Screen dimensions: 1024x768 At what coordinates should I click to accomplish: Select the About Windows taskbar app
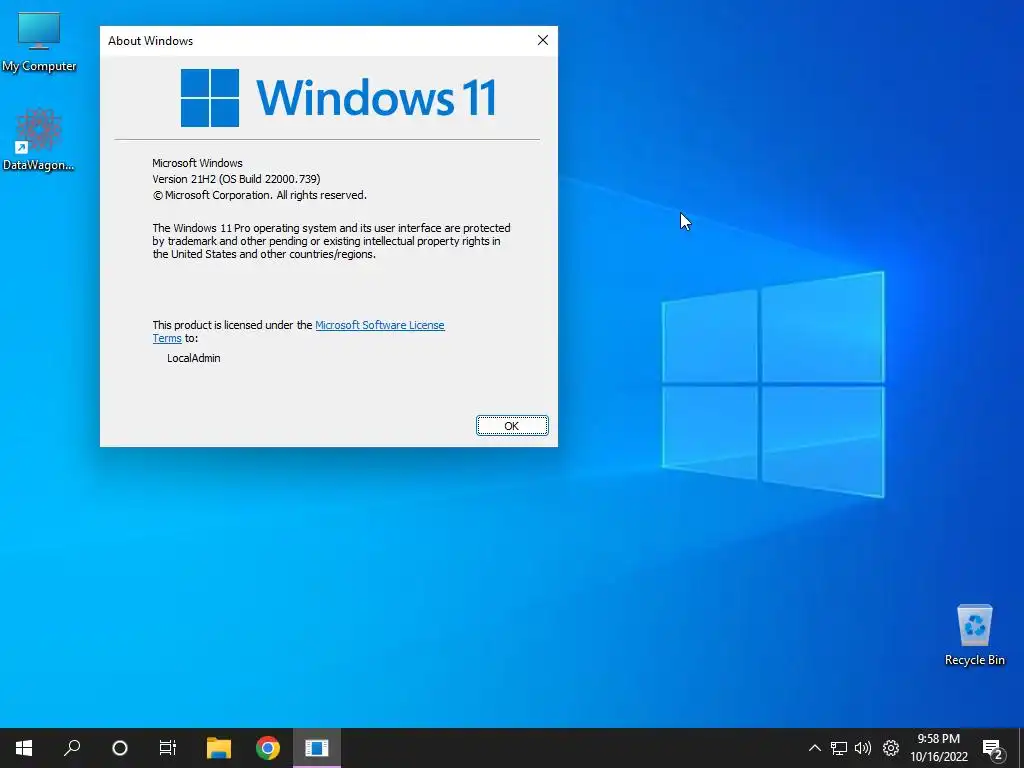tap(317, 748)
